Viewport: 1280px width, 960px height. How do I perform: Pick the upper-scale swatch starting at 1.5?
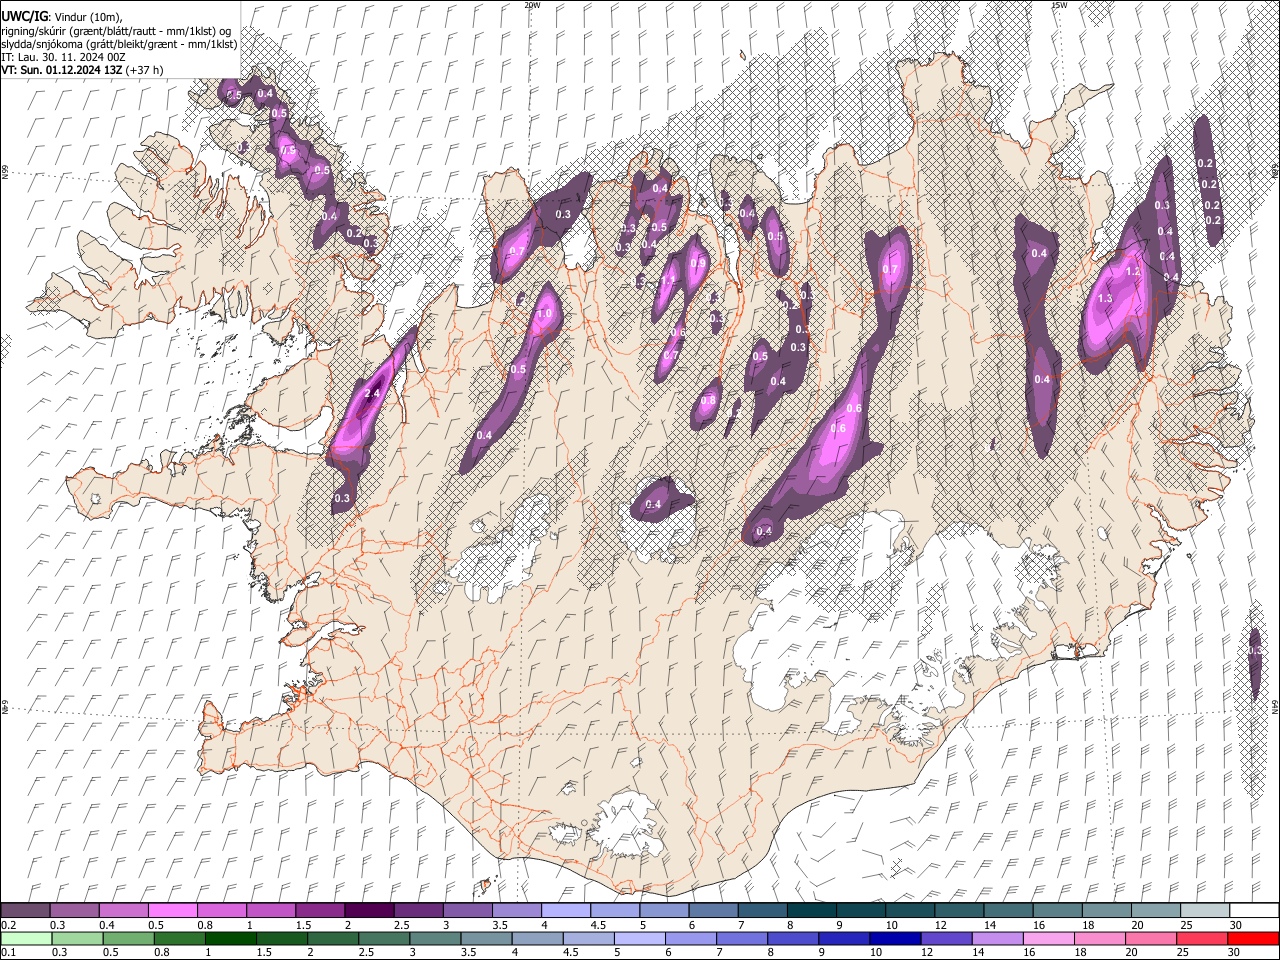pyautogui.click(x=319, y=911)
